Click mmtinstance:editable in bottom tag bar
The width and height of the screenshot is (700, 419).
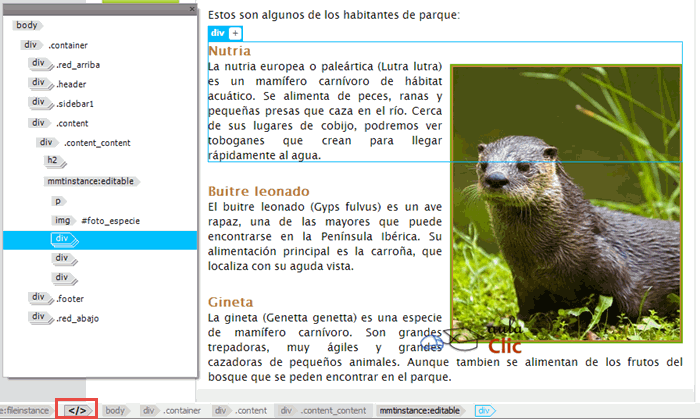coord(418,411)
